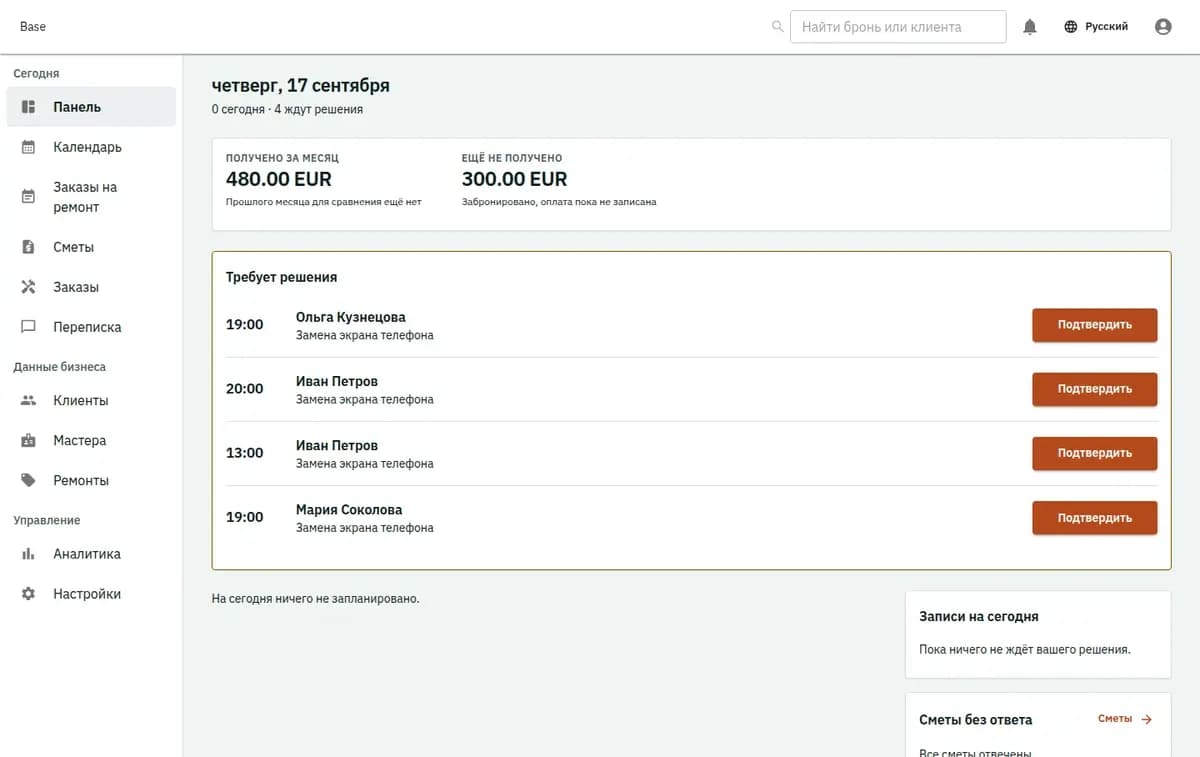Navigate to Аналитика page
The height and width of the screenshot is (757, 1200).
(91, 554)
